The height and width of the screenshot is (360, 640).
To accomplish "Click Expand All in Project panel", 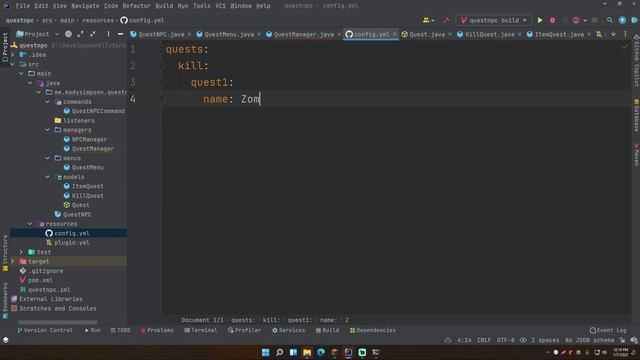I will click(x=80, y=34).
